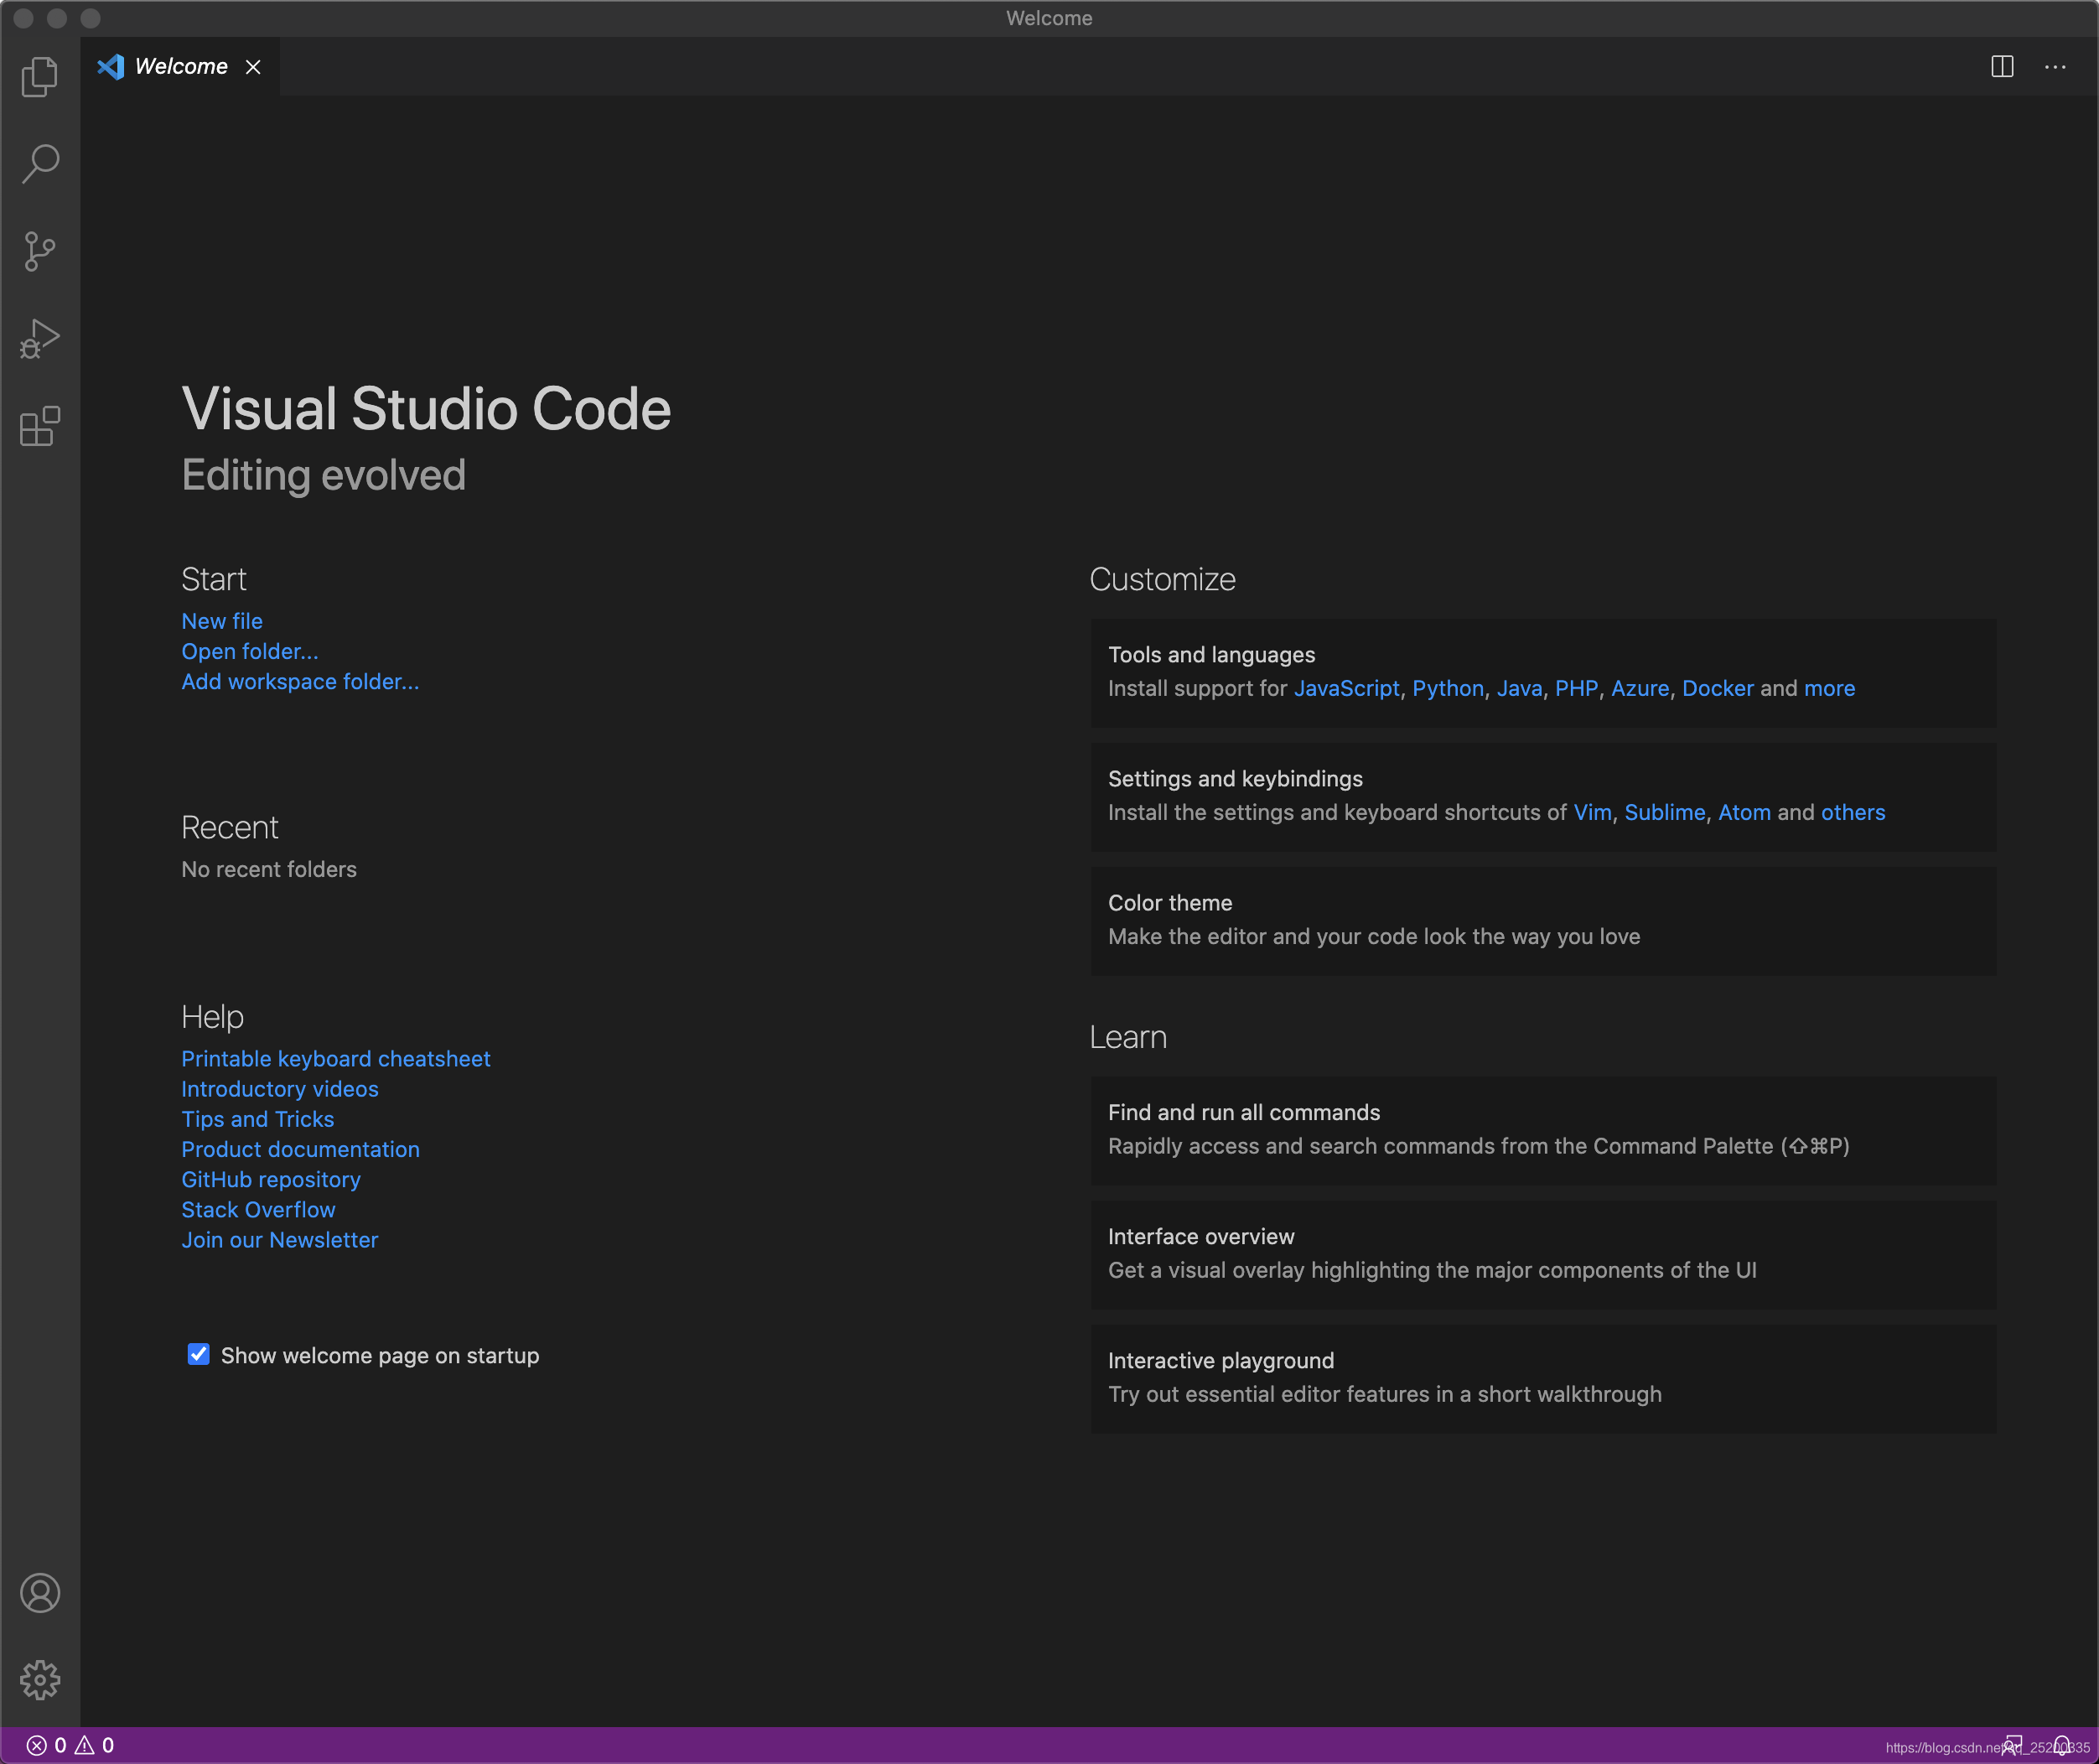Viewport: 2099px width, 1764px height.
Task: Click the VS Code logo on Welcome tab
Action: [x=111, y=67]
